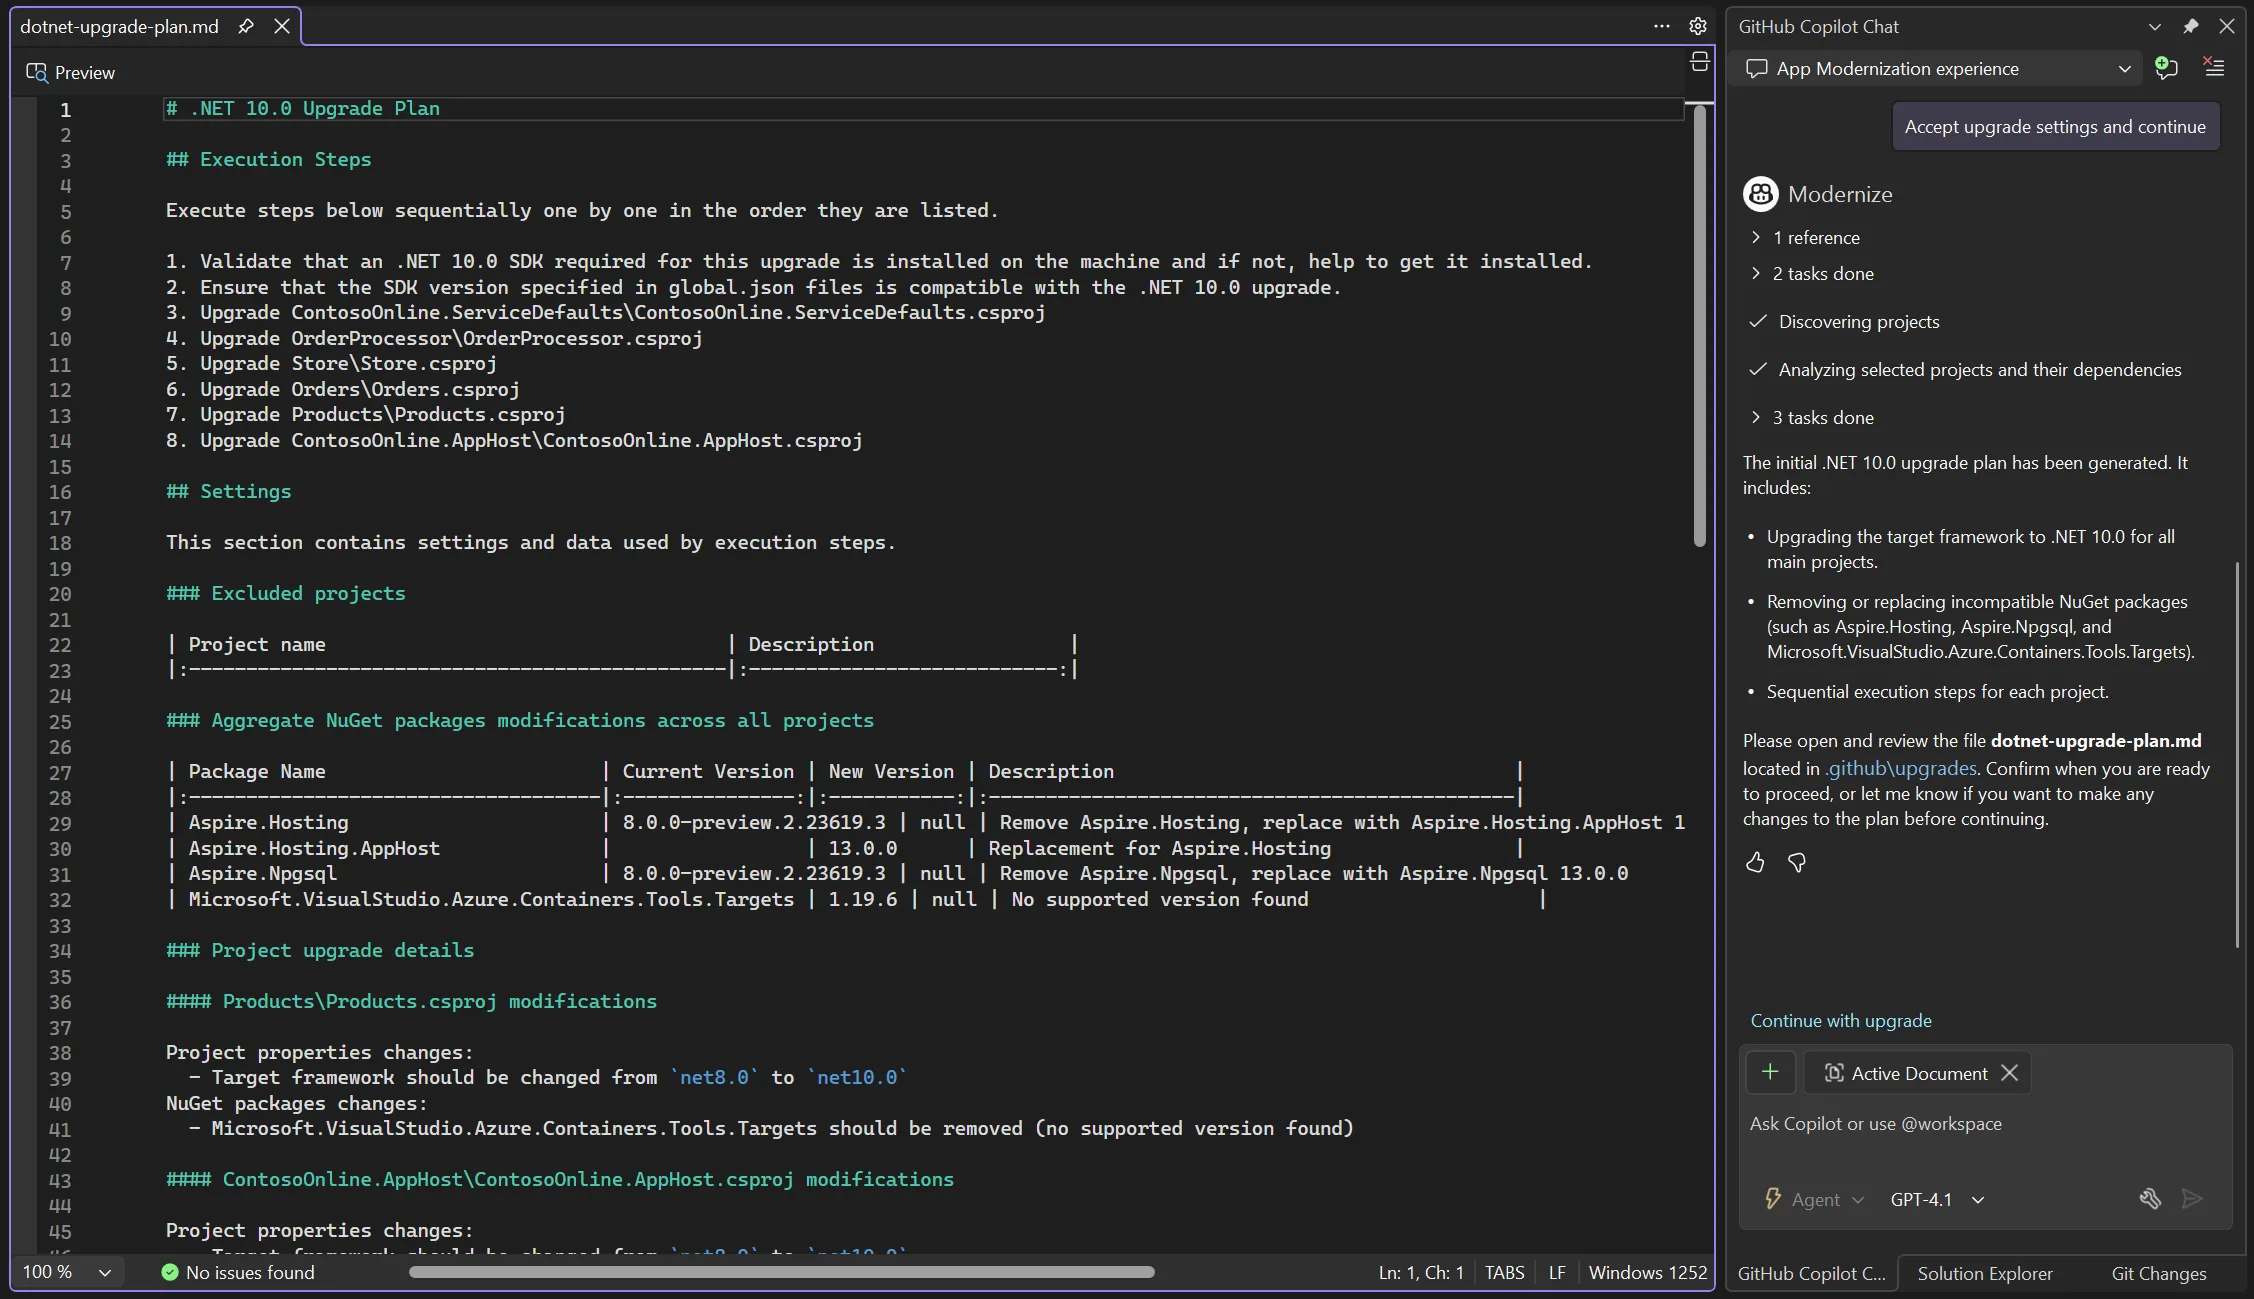Switch to the Git Changes tab
Screen dimensions: 2254x1299
(2158, 1273)
